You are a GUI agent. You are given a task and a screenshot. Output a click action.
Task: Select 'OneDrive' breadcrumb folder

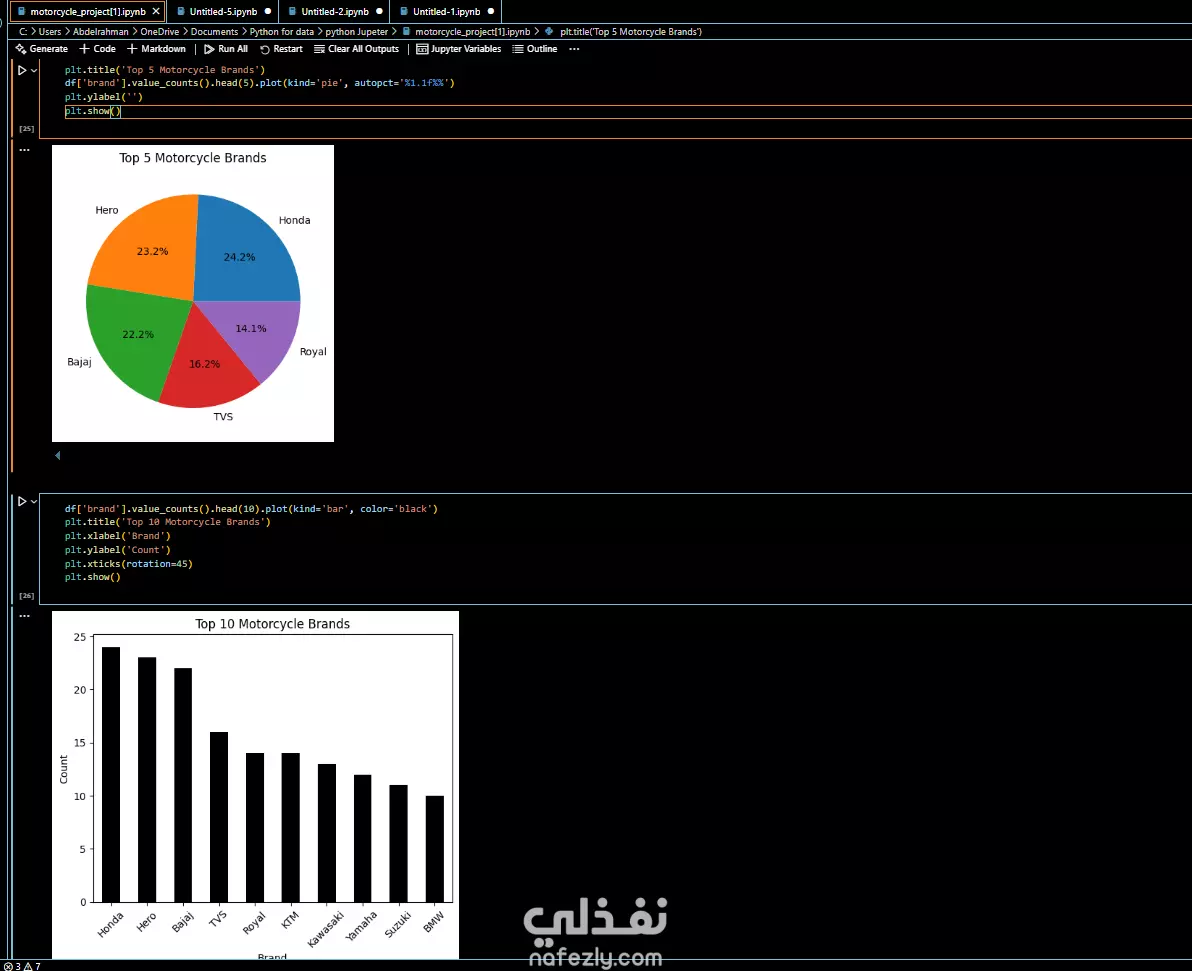coord(160,32)
